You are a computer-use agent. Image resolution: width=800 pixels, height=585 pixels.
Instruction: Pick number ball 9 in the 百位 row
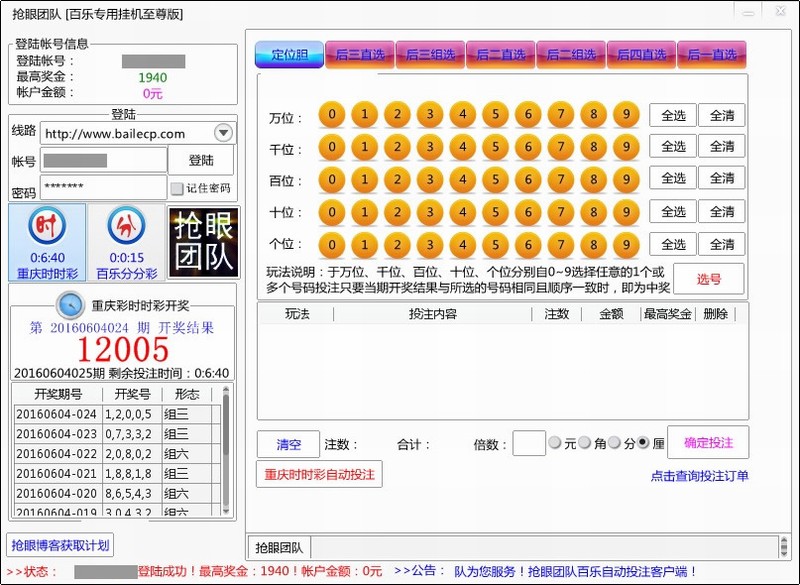click(625, 180)
